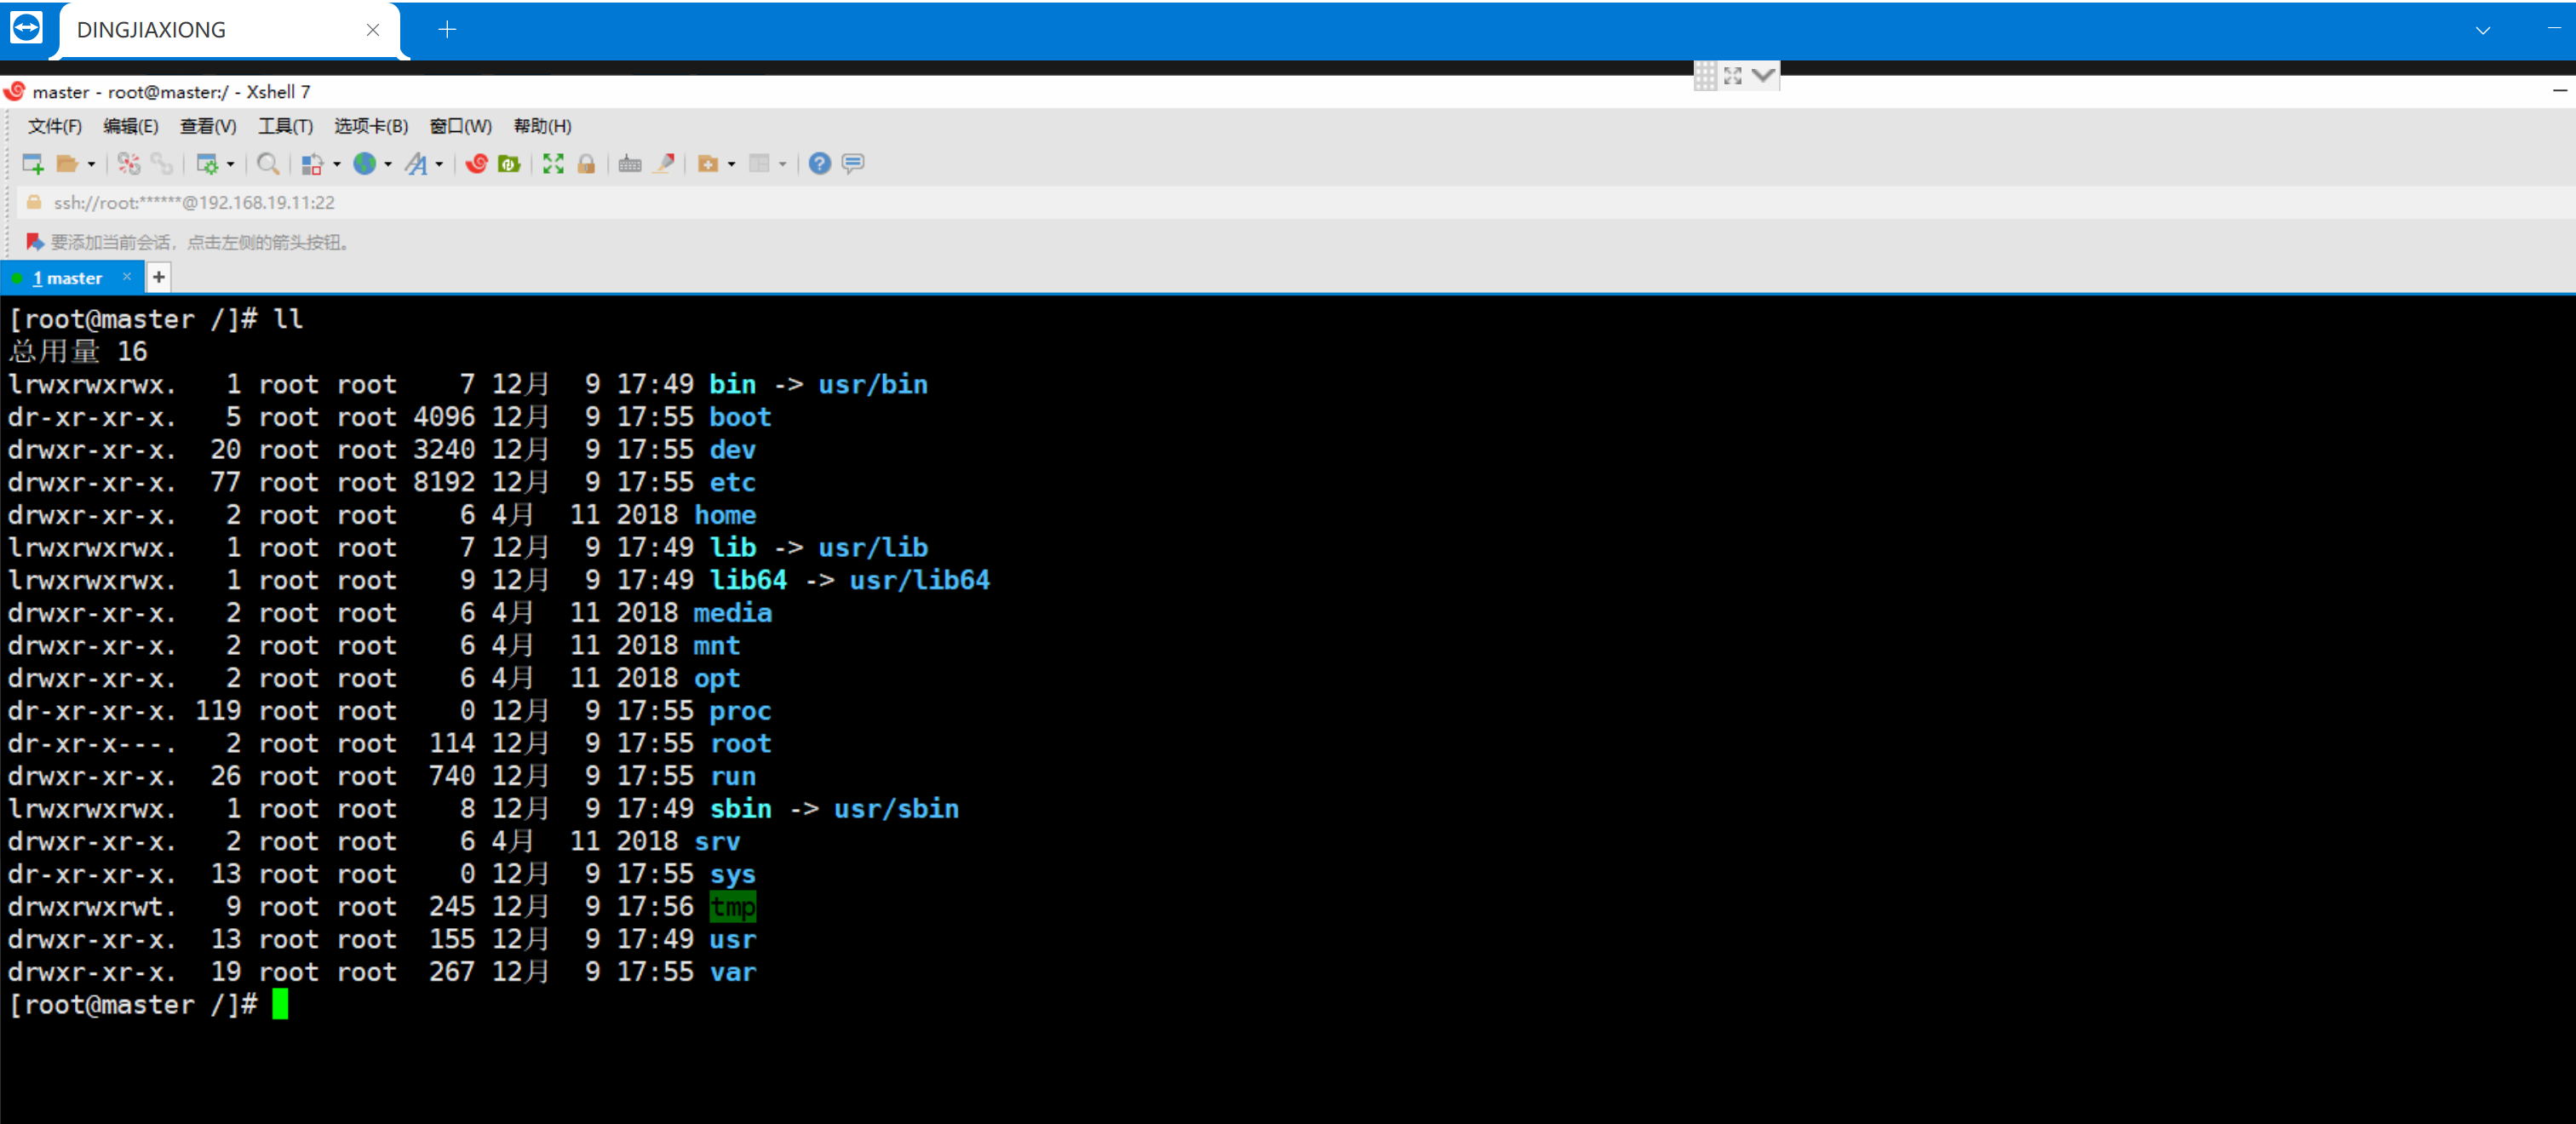Viewport: 2576px width, 1124px height.
Task: Click the TeamViewer logo icon
Action: tap(26, 27)
